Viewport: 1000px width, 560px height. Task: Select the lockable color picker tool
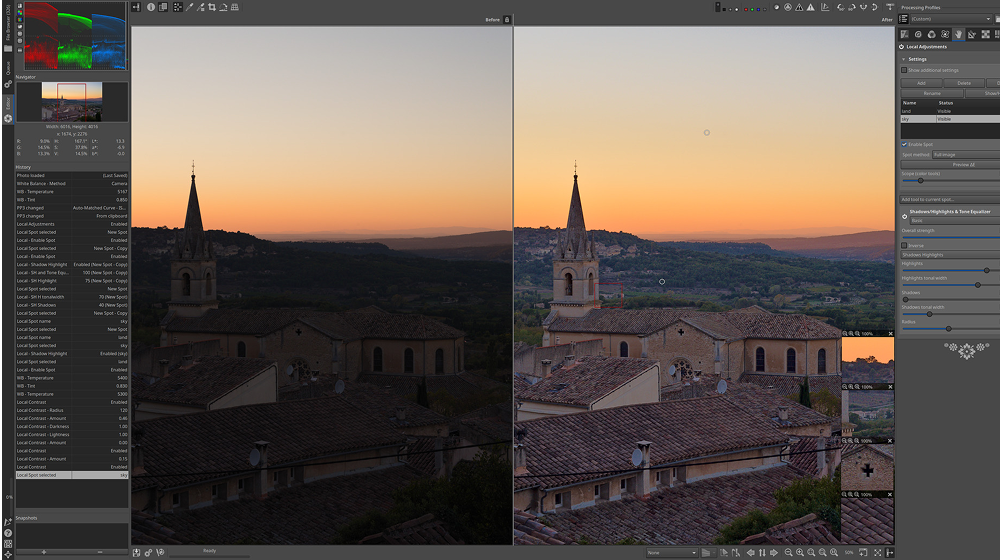[x=201, y=7]
